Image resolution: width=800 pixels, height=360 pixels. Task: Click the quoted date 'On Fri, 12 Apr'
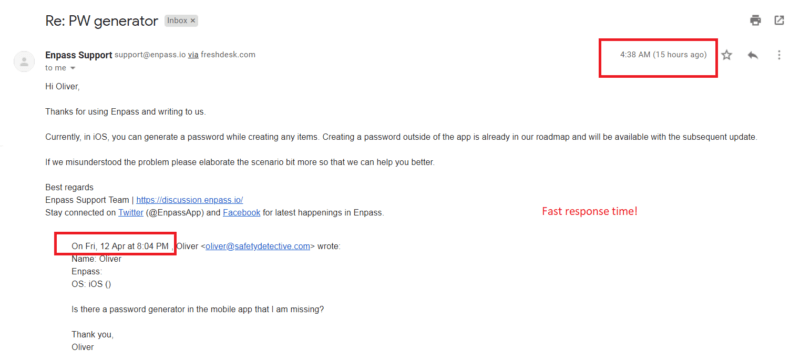pyautogui.click(x=98, y=246)
